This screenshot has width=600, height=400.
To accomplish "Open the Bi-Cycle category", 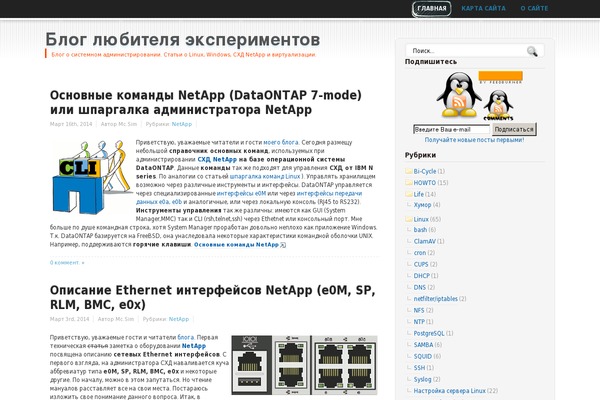I will [x=425, y=171].
